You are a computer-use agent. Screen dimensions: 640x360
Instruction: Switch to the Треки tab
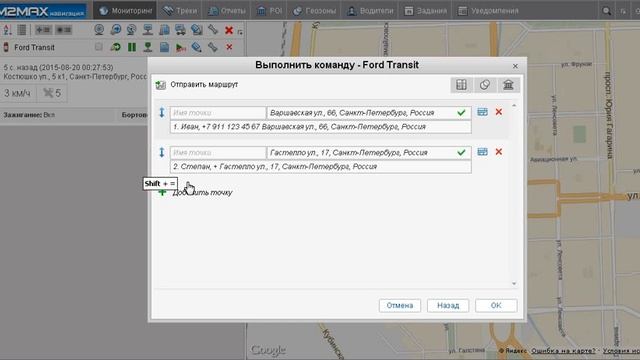point(179,11)
